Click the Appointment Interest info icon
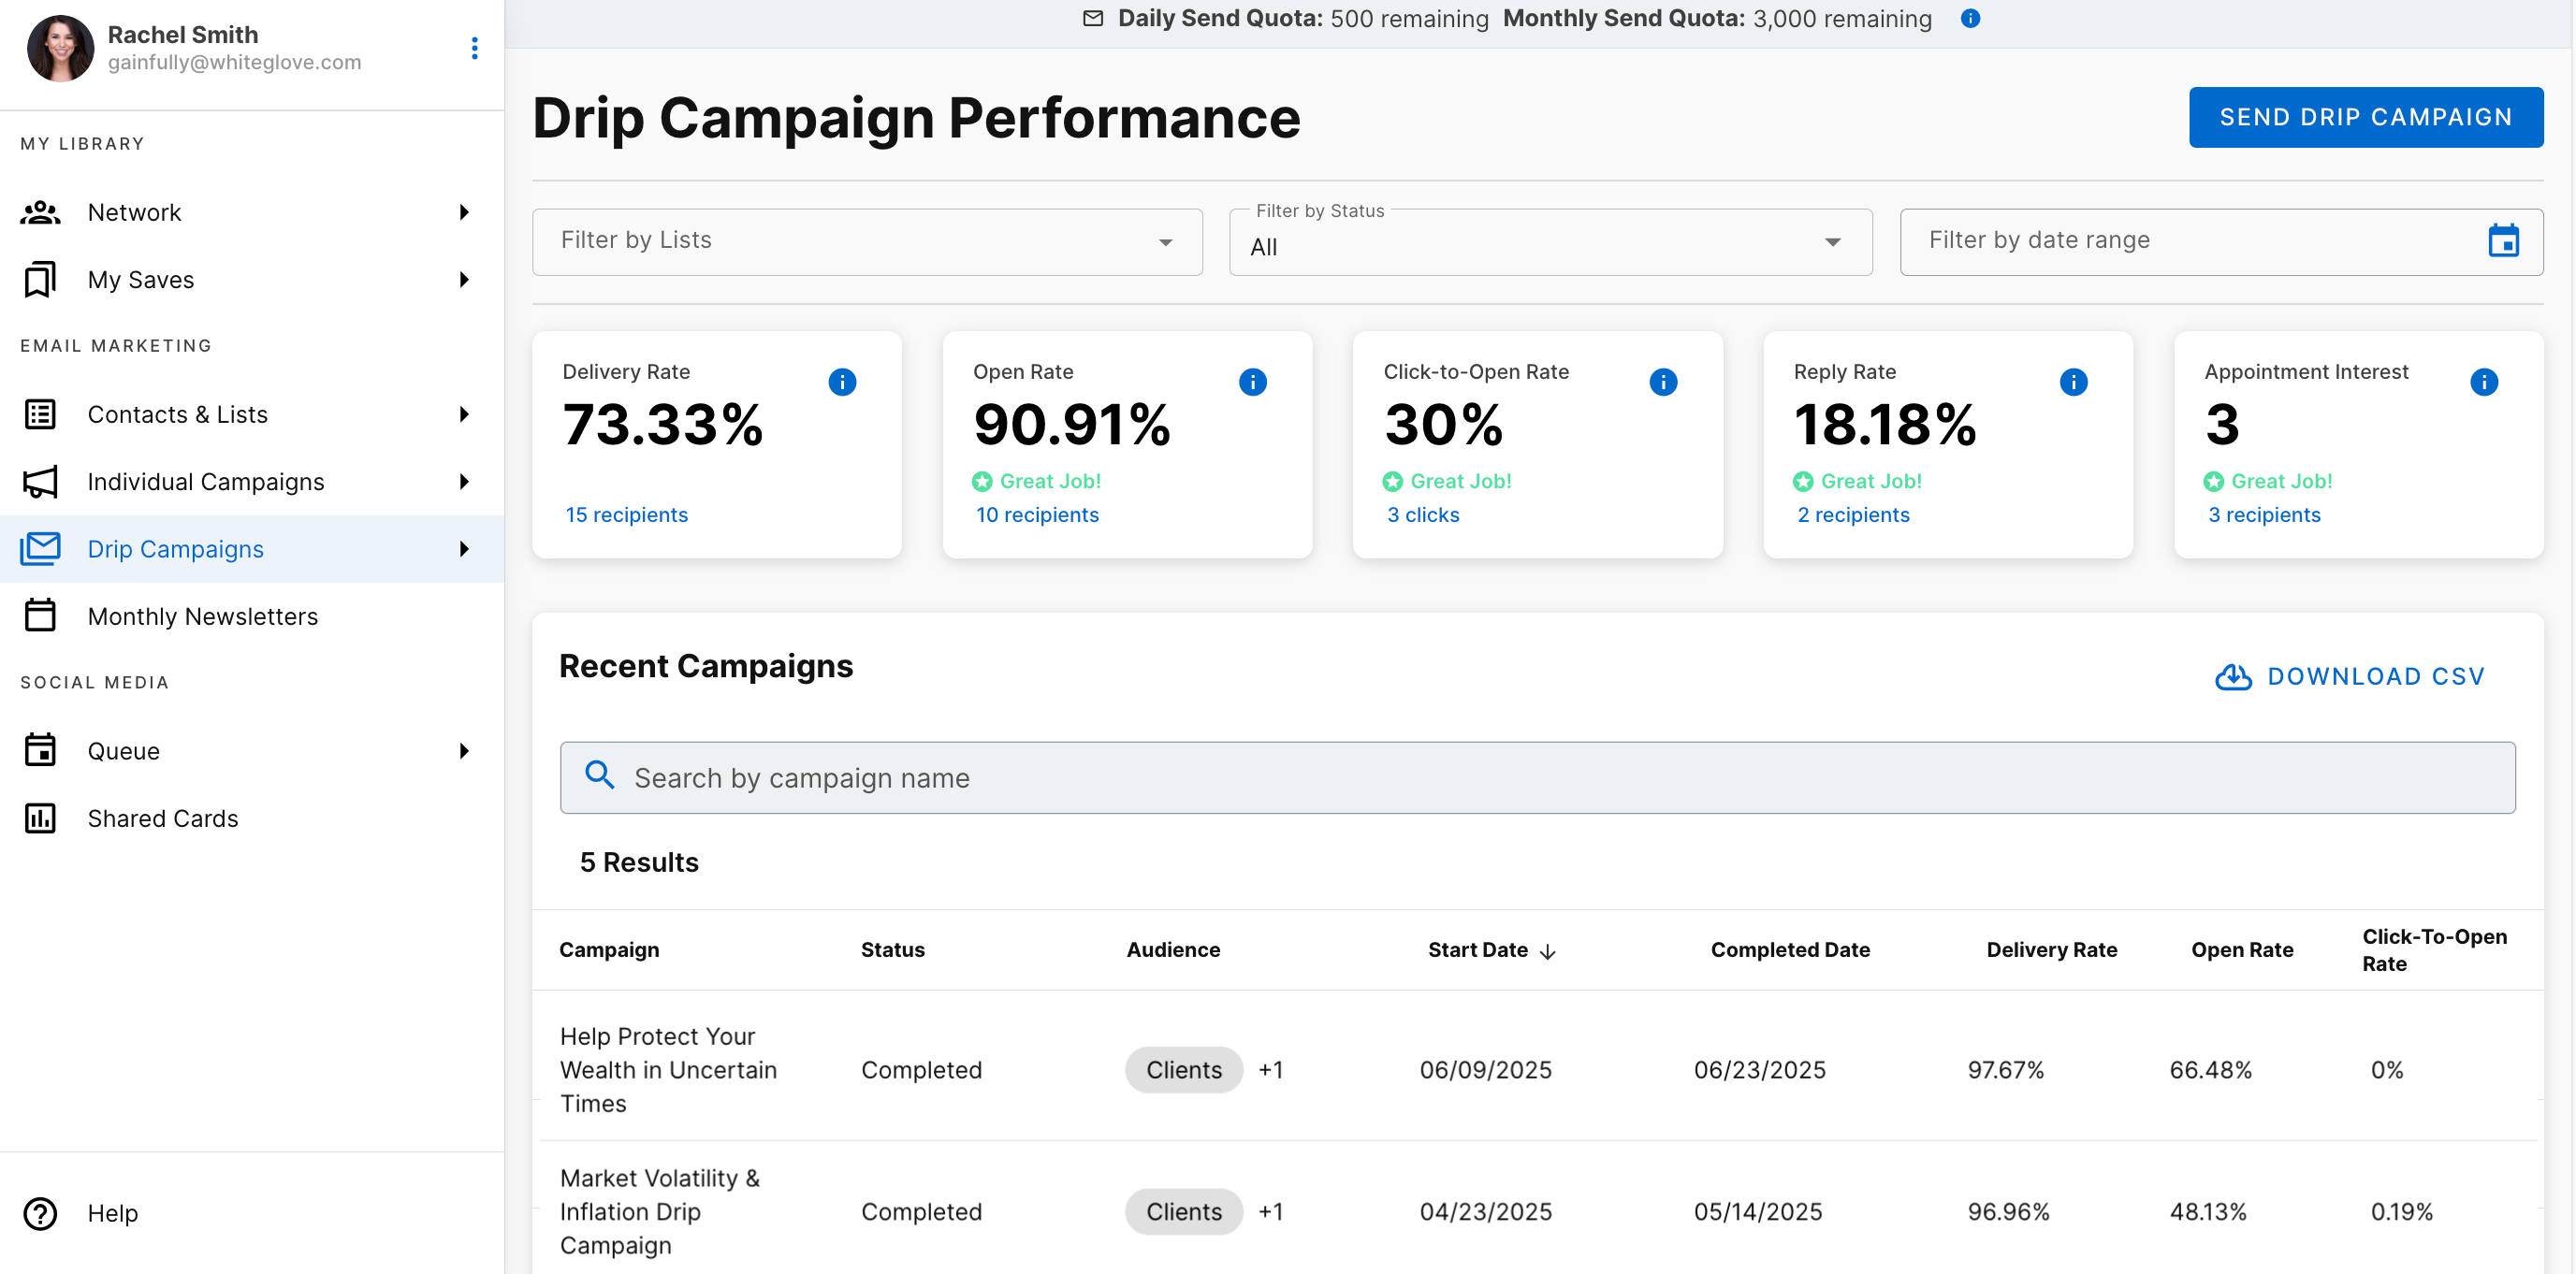 coord(2483,382)
